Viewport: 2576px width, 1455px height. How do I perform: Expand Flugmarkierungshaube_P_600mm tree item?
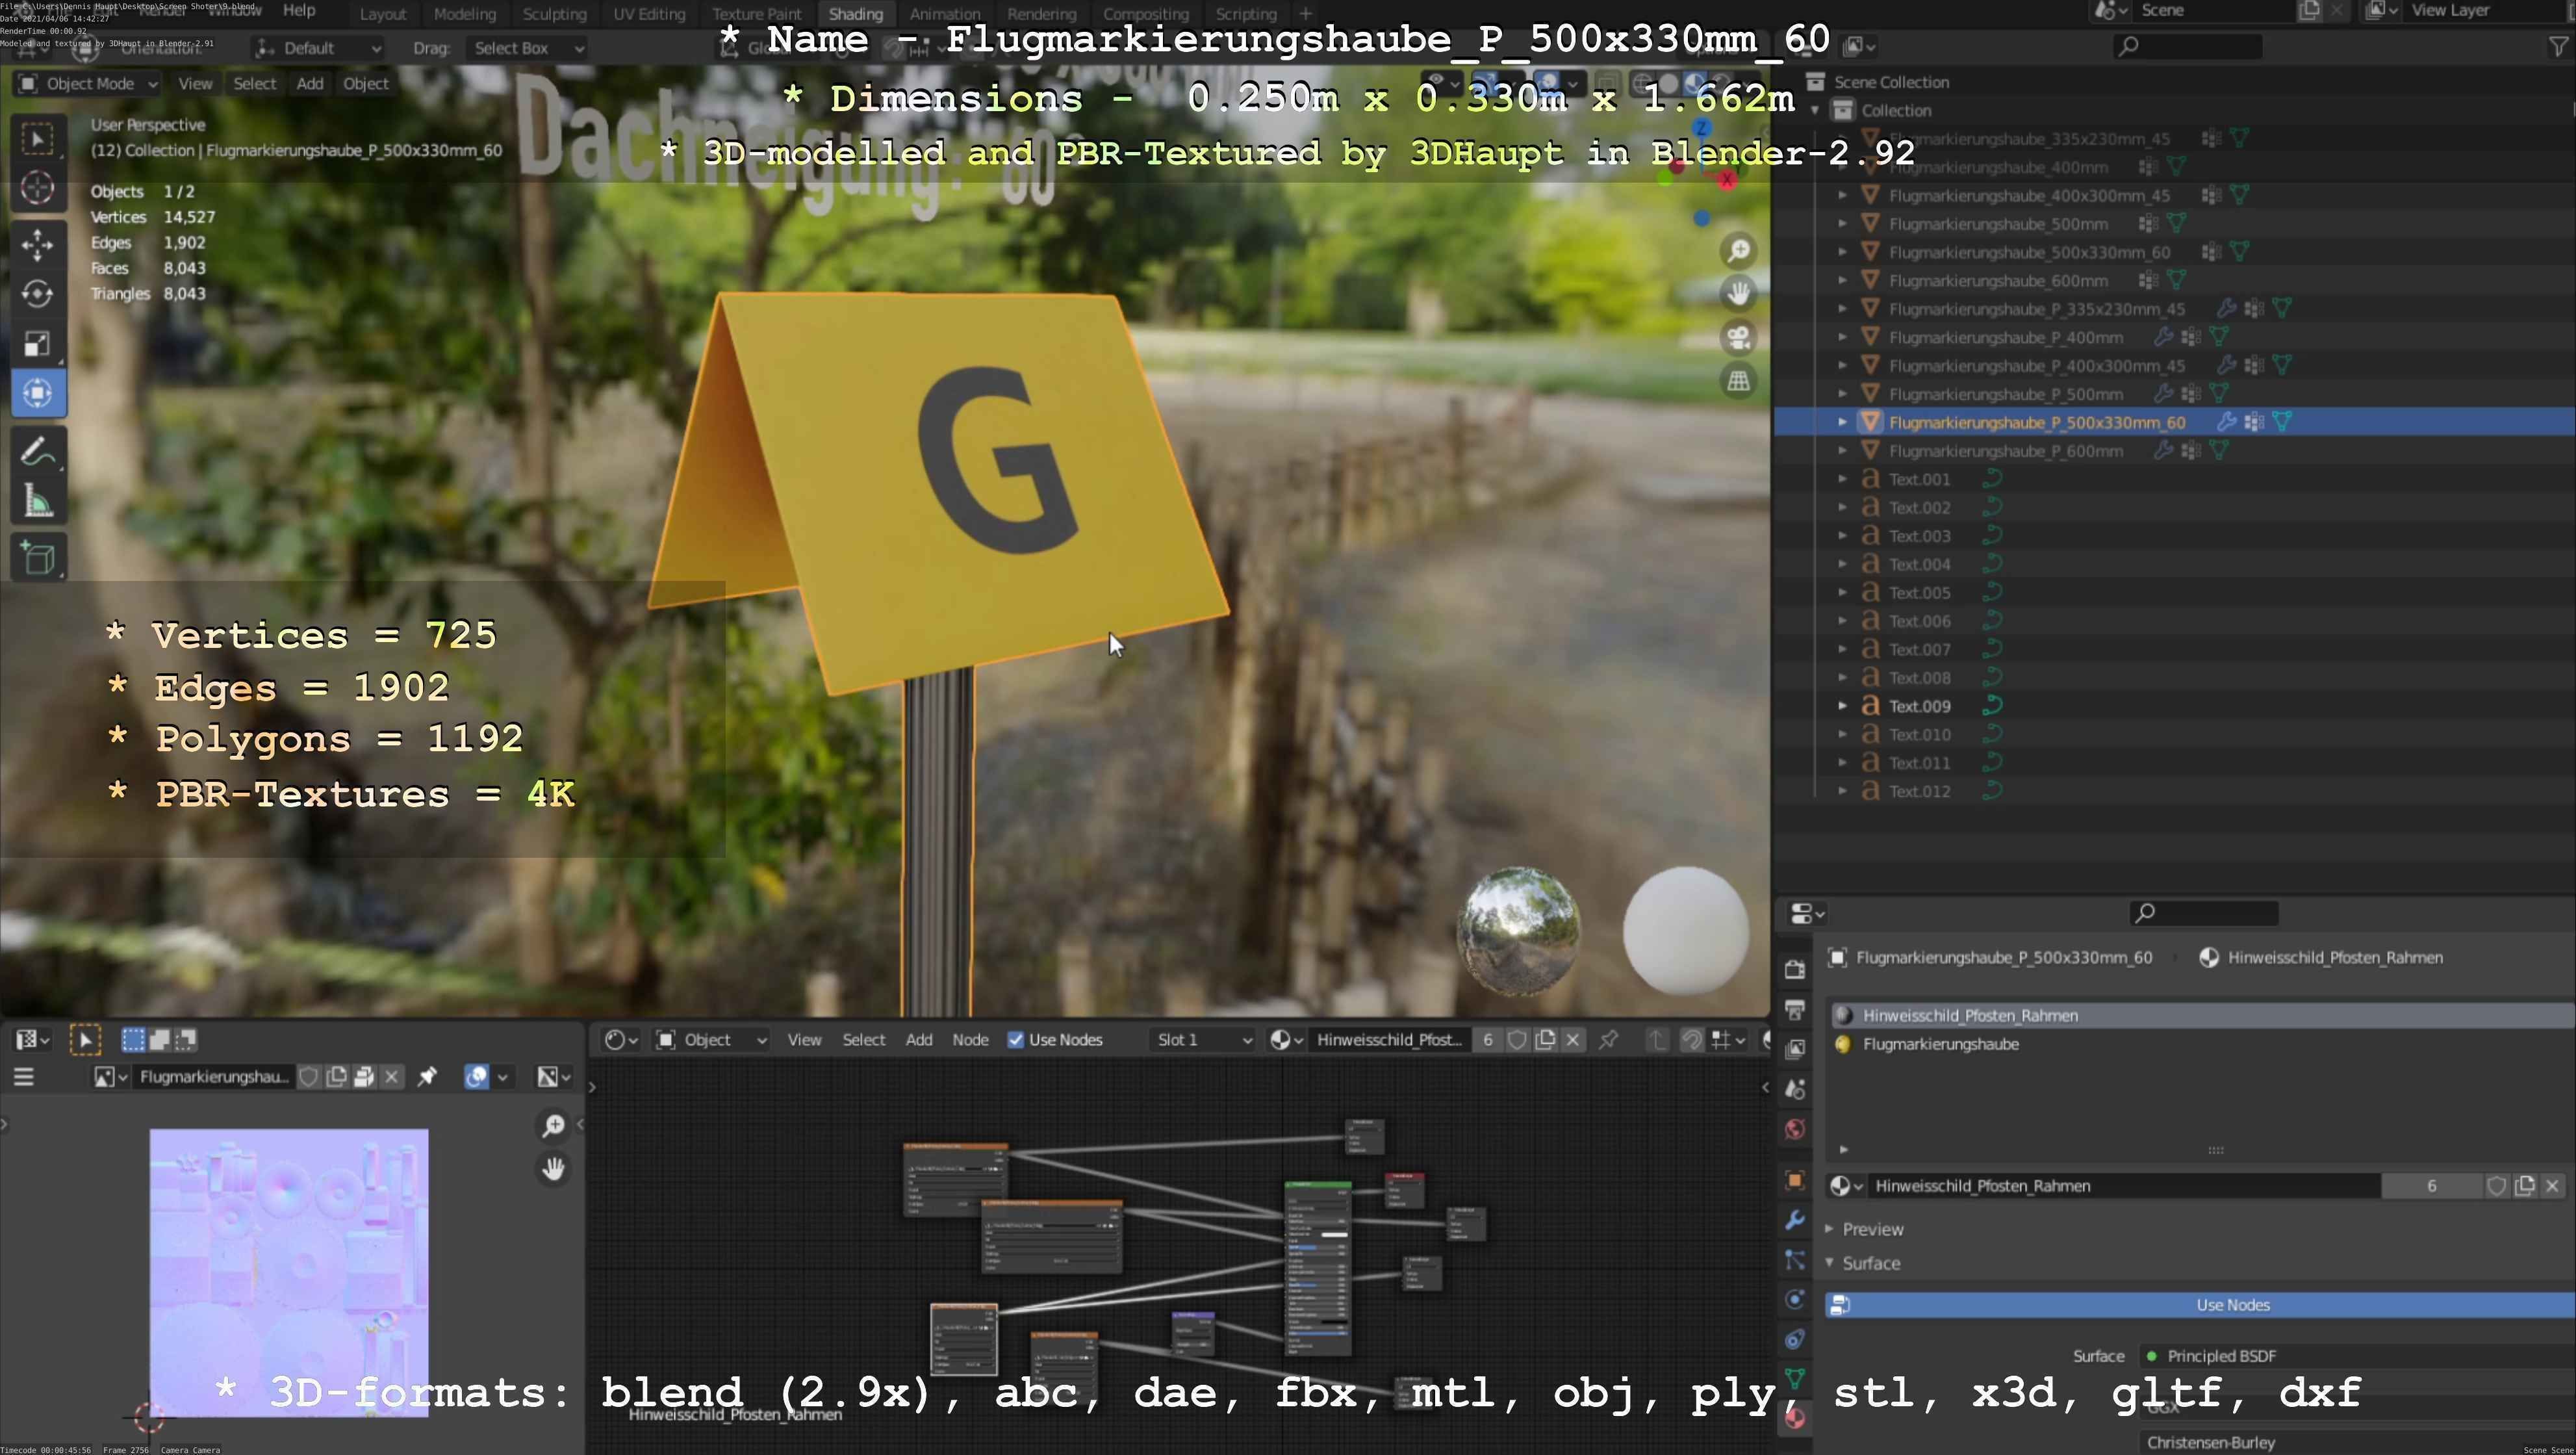[x=1842, y=451]
